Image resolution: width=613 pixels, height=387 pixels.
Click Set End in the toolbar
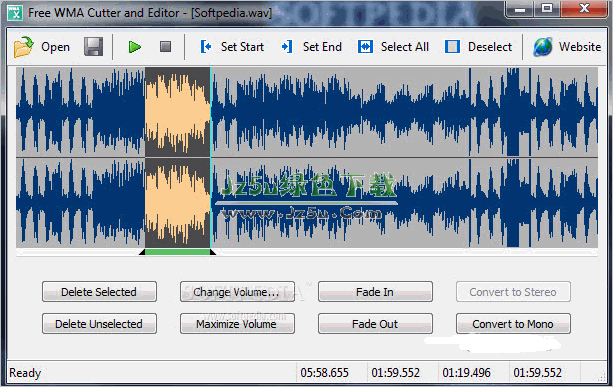point(312,47)
